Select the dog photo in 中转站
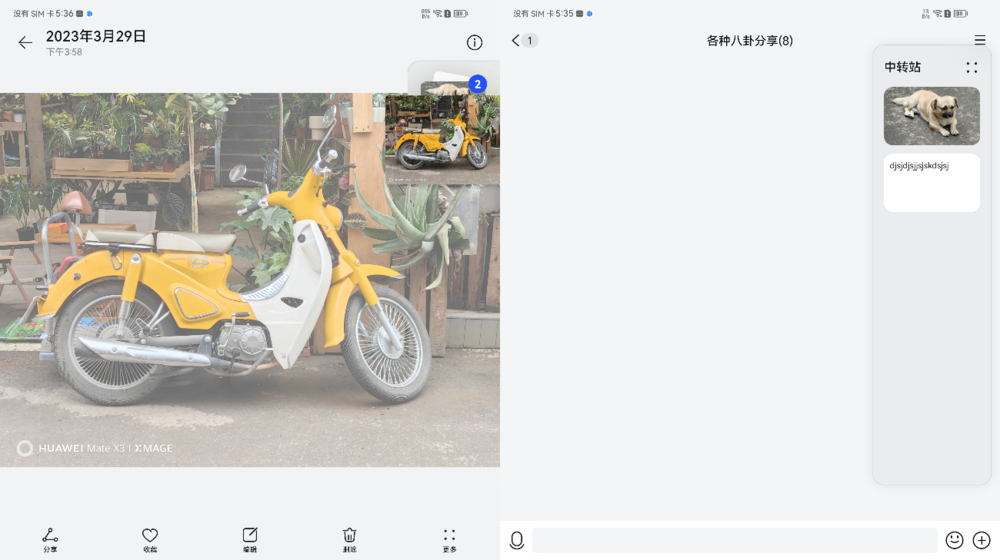This screenshot has height=560, width=1000. click(x=931, y=116)
